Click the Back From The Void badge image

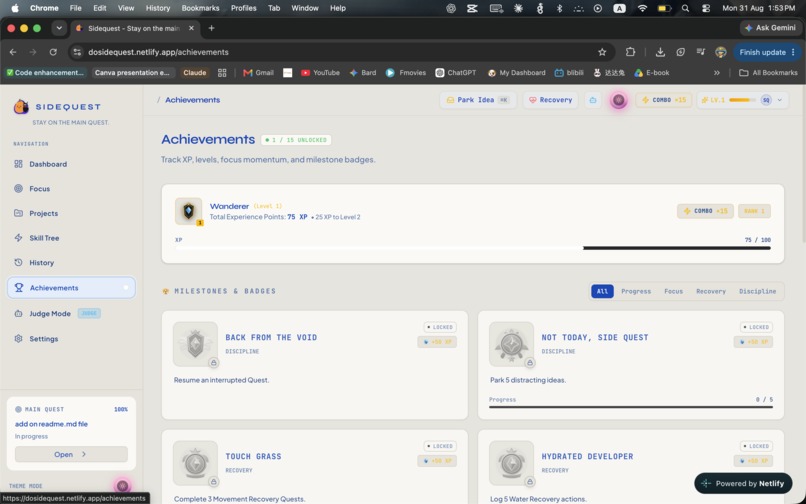[x=195, y=344]
